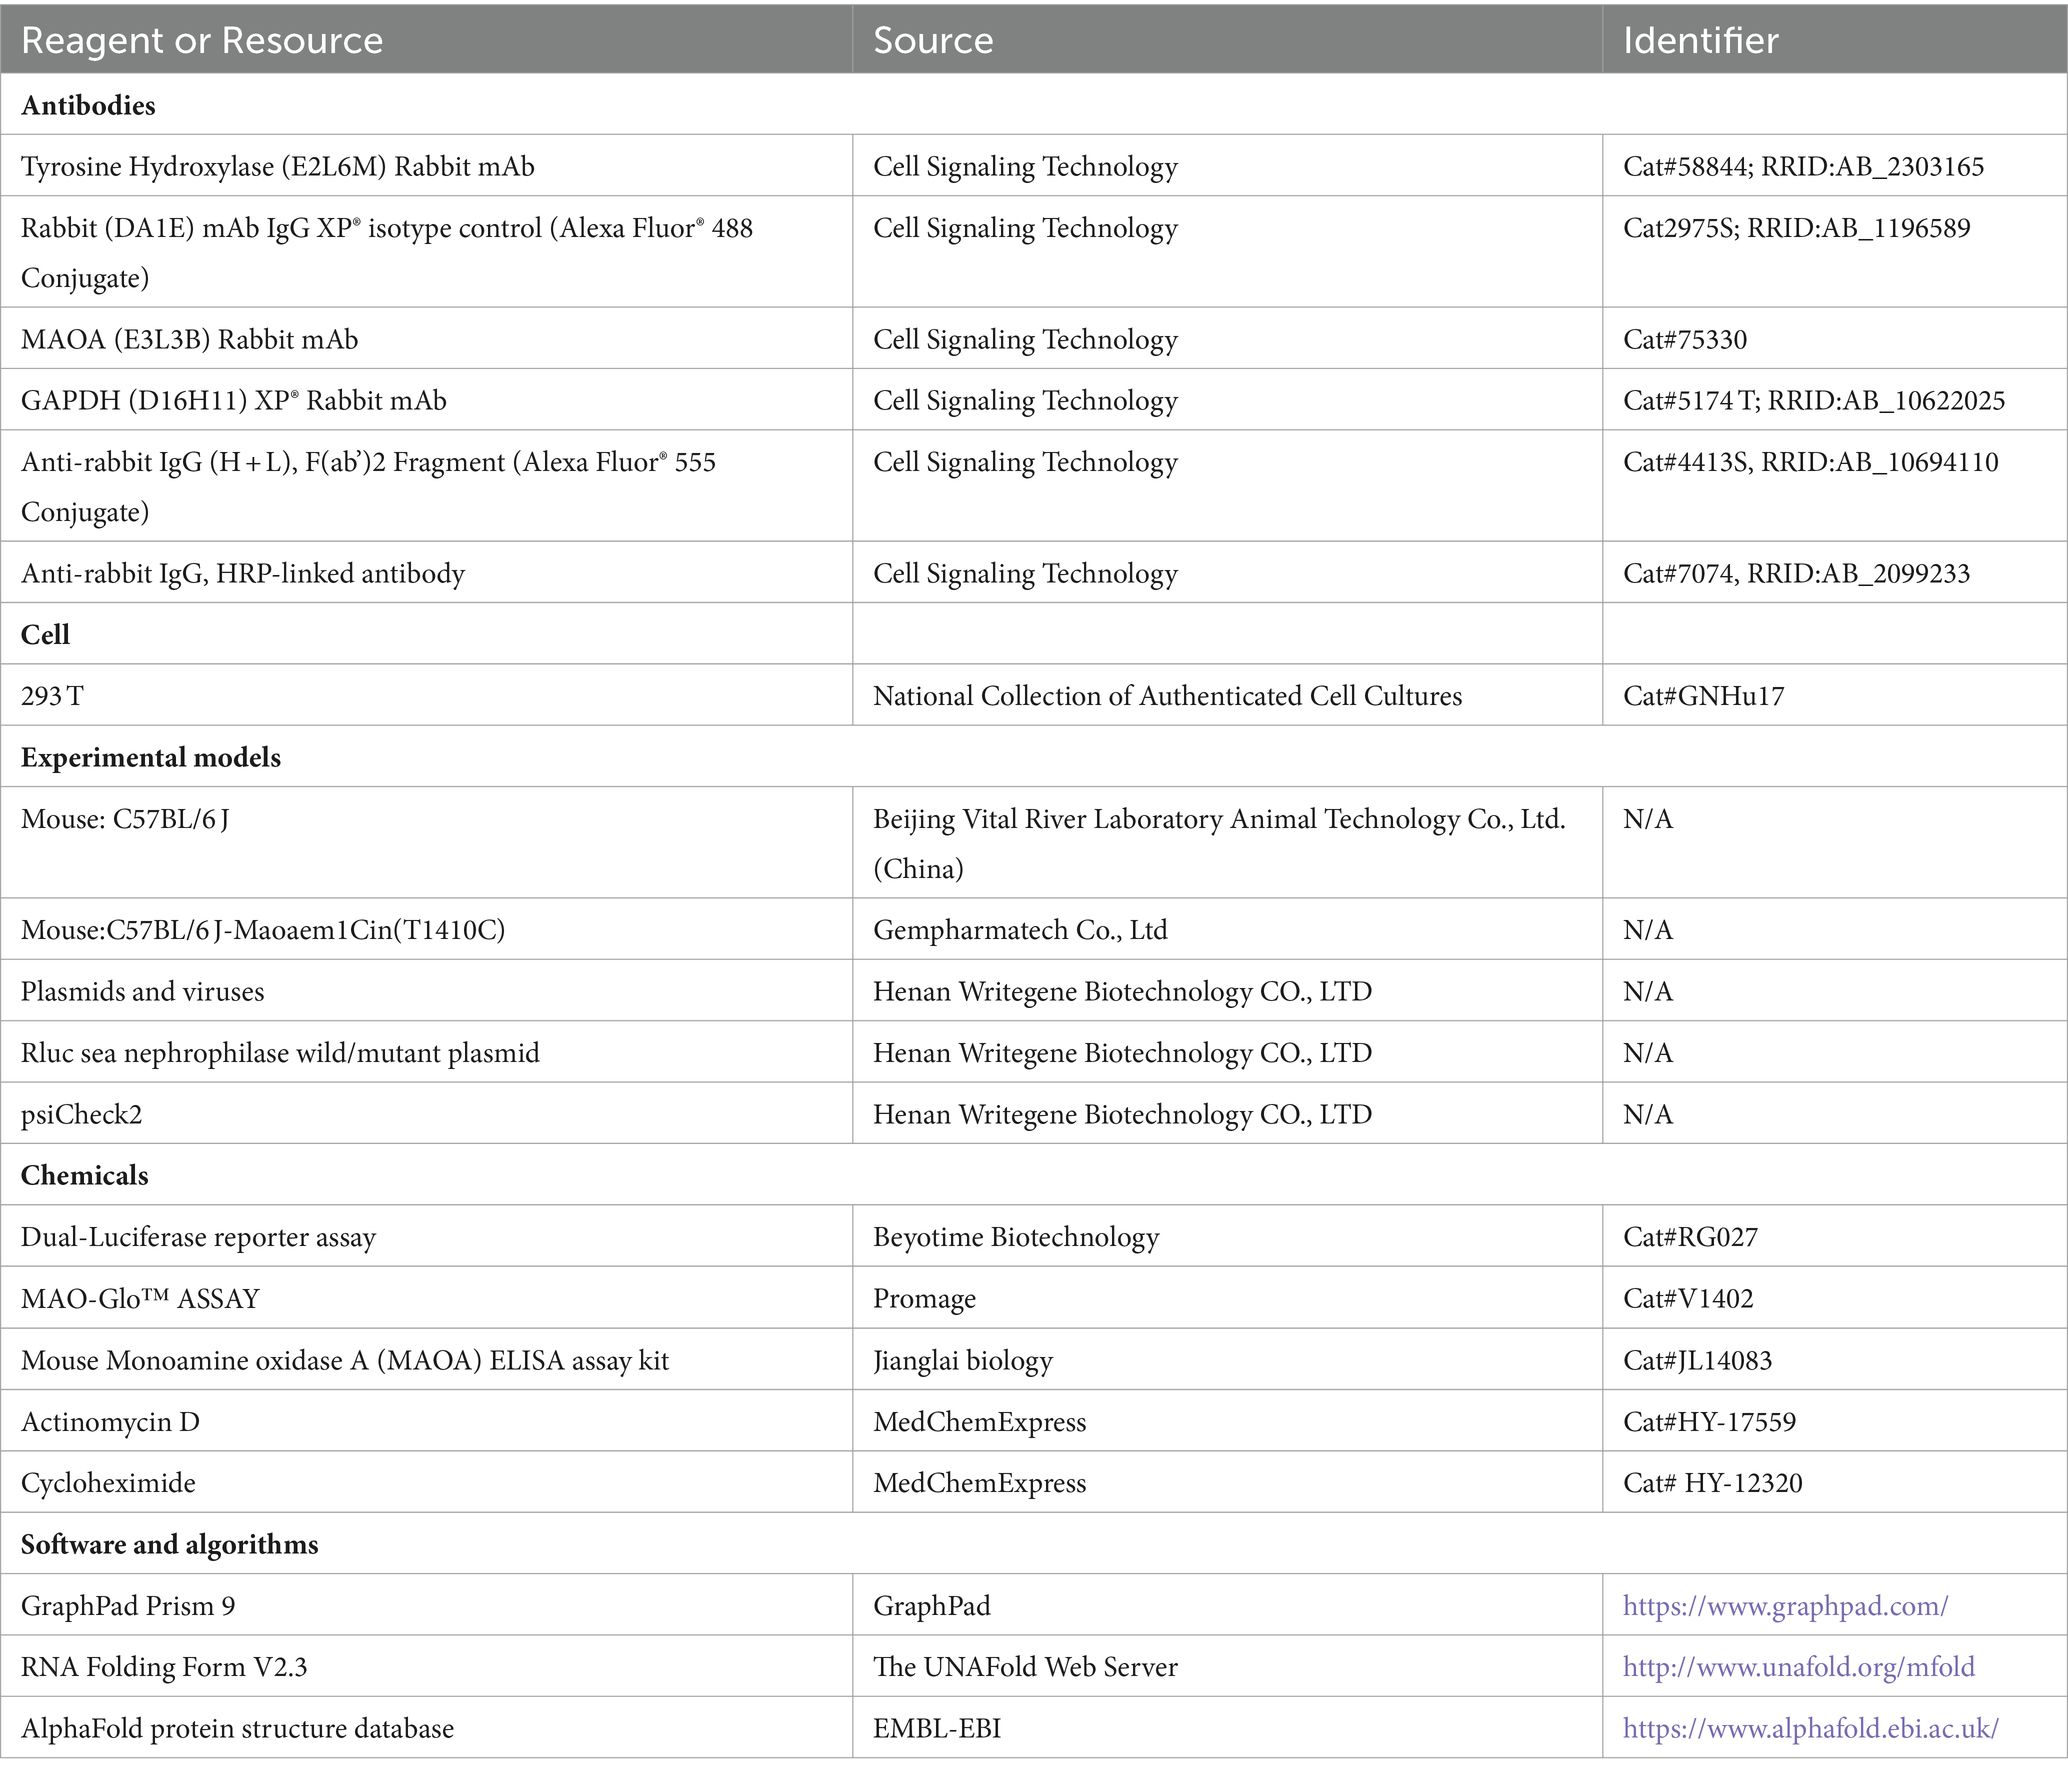The height and width of the screenshot is (1776, 2068).
Task: Select 'Mouse Monoamine oxidase A (MAOA) ELISA assay kit'
Action: coord(345,1360)
